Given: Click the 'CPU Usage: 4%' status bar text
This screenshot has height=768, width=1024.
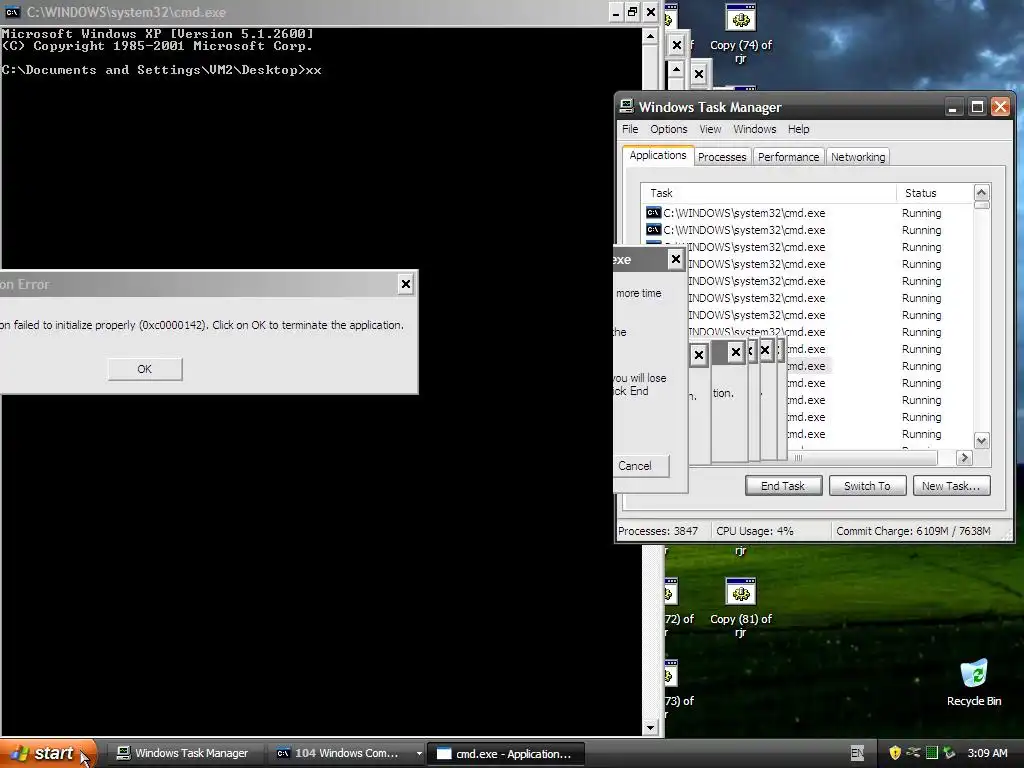Looking at the screenshot, I should (x=755, y=531).
